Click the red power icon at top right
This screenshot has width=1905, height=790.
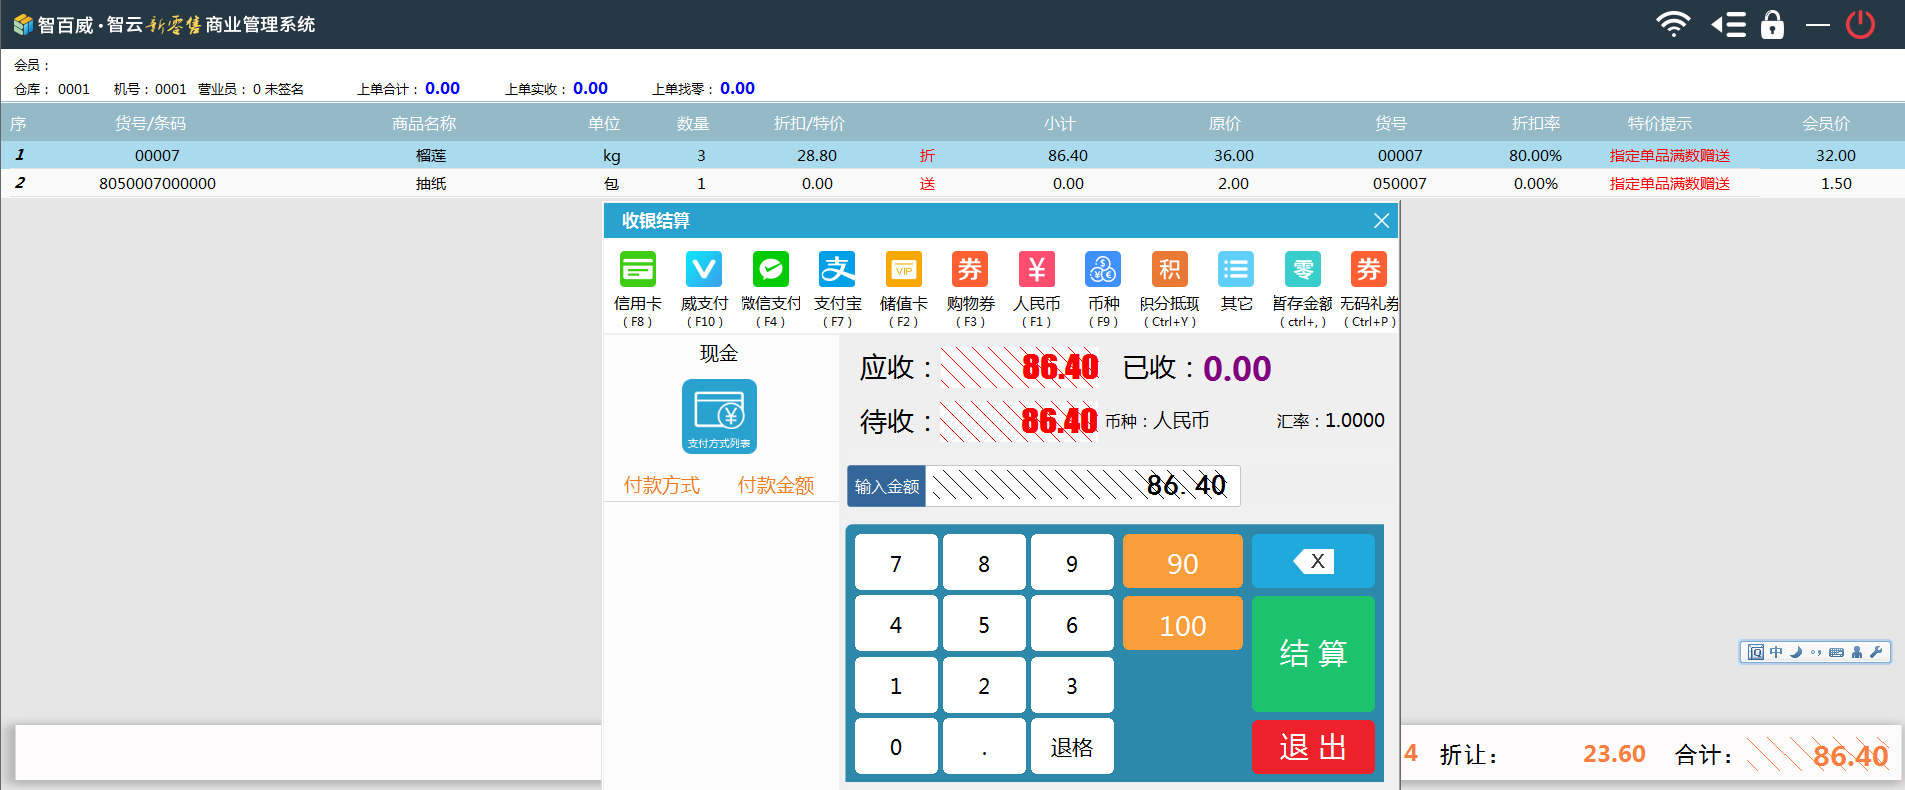coord(1860,24)
